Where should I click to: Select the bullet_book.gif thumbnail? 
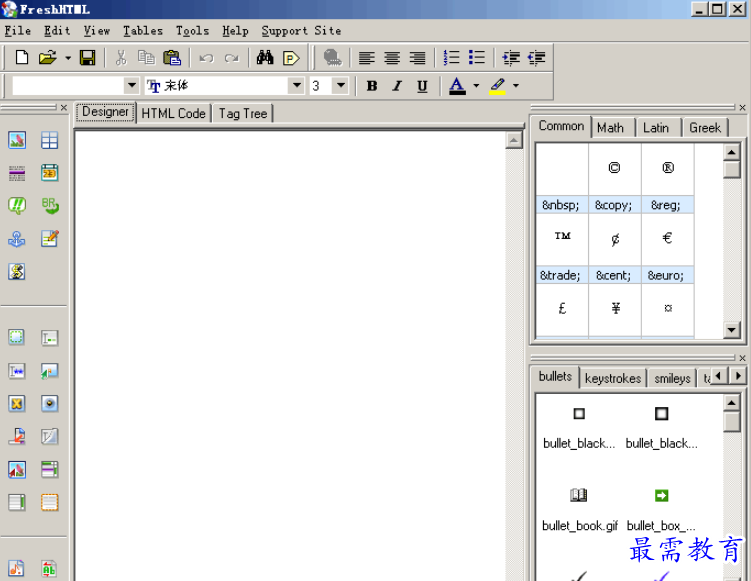(x=580, y=508)
